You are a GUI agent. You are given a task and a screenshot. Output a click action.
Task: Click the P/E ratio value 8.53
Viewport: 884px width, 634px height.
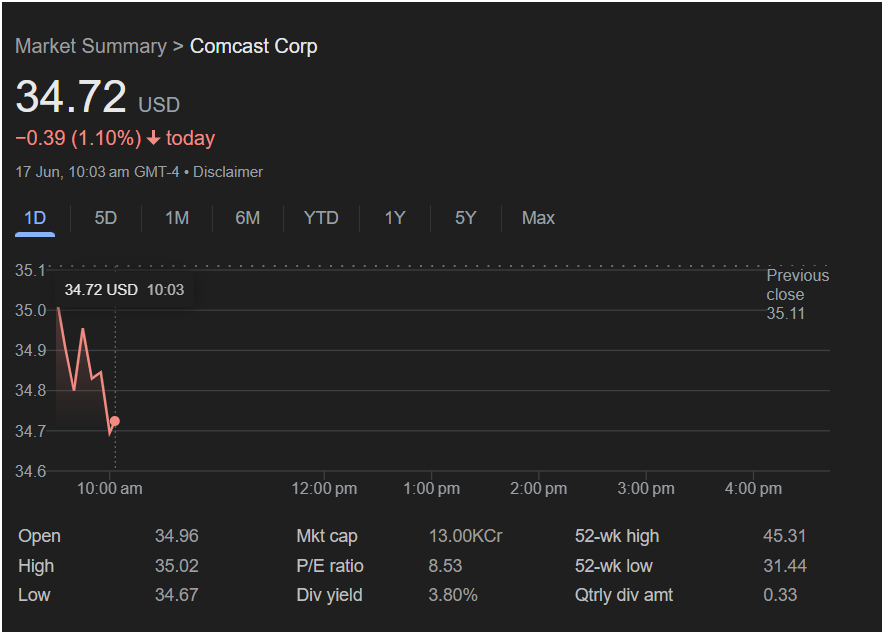(445, 566)
